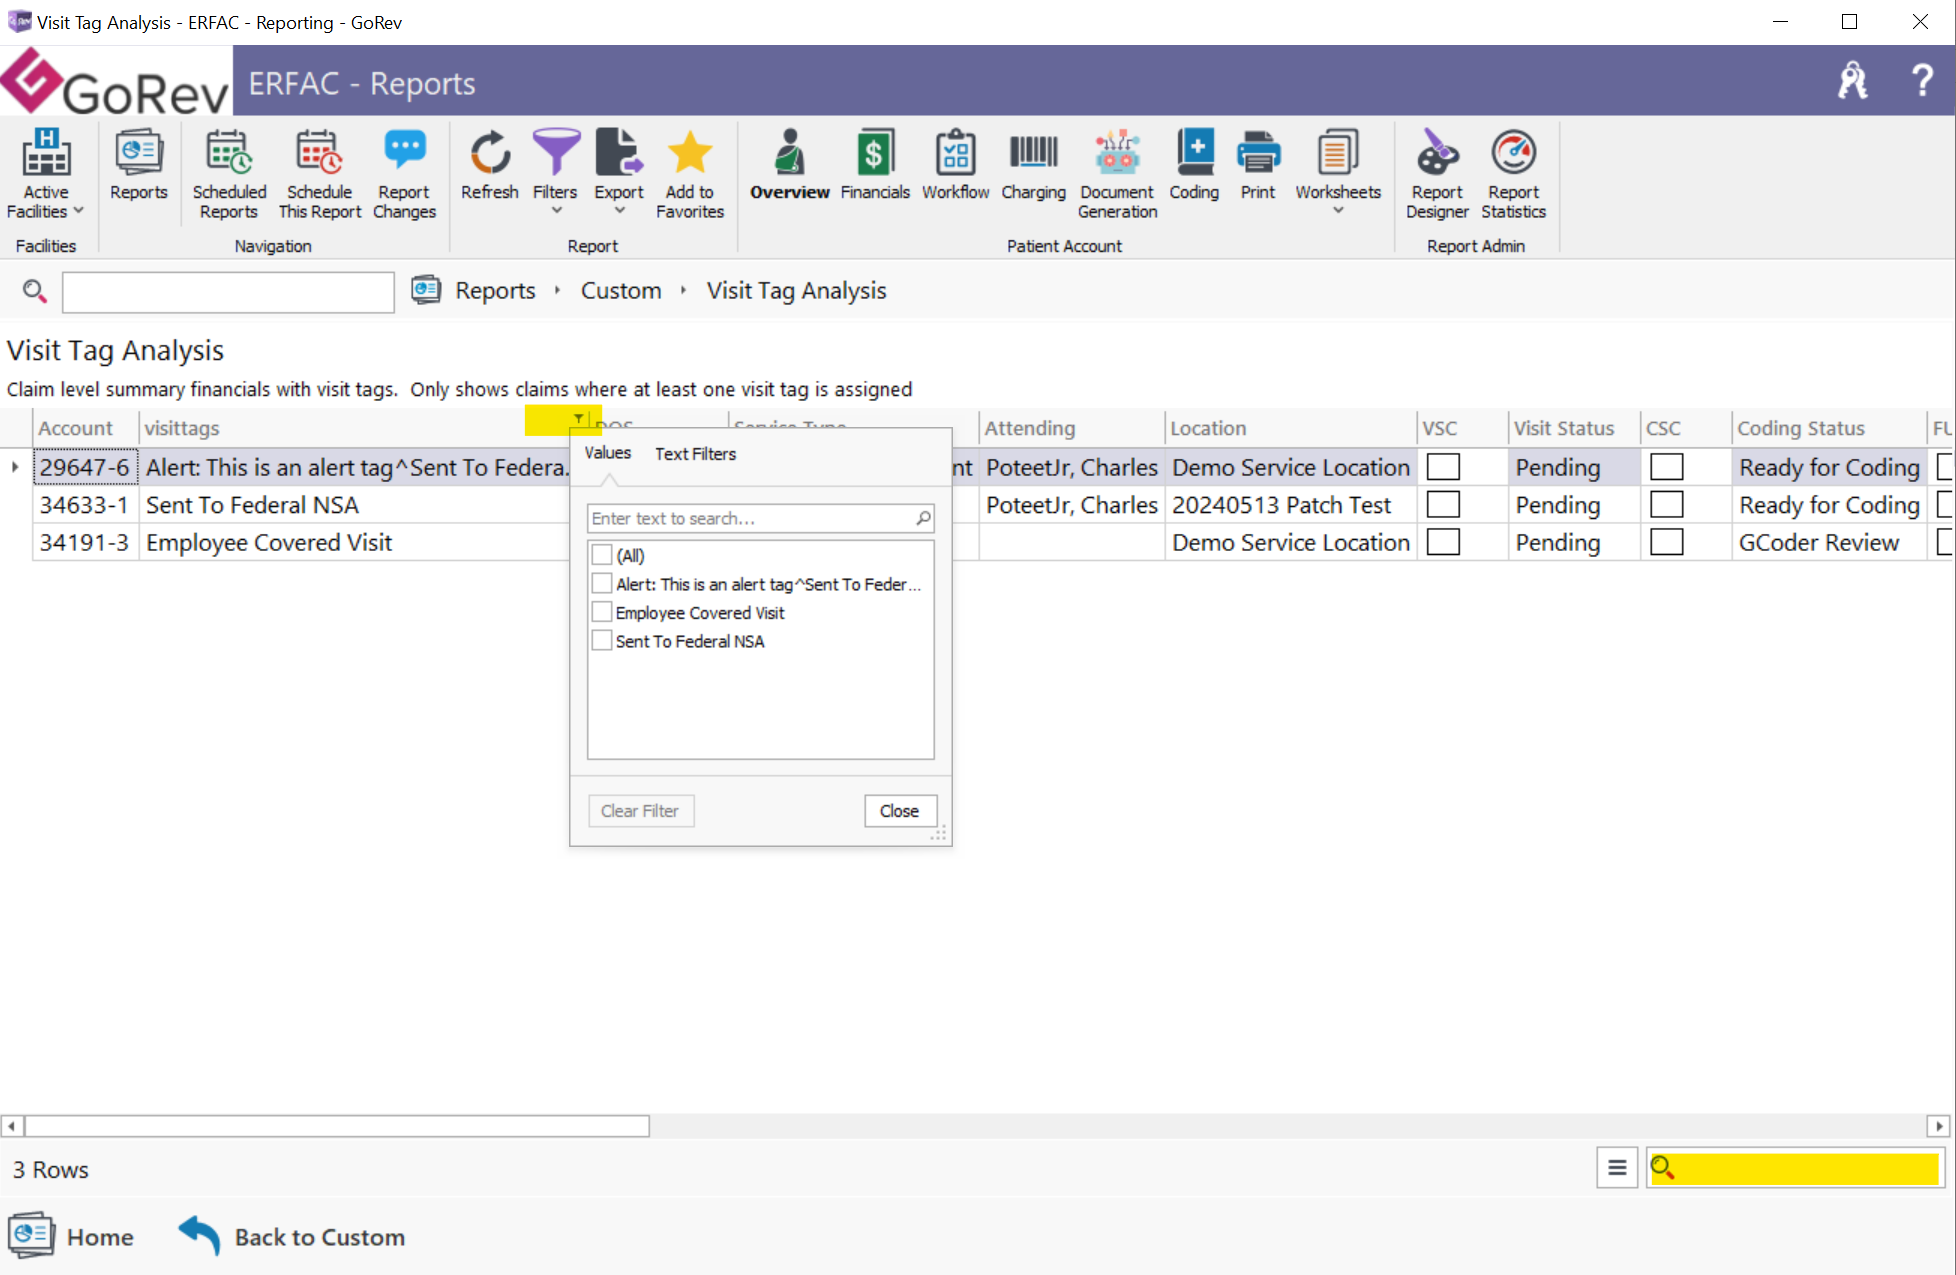
Task: Click the filter values search field
Action: tap(760, 518)
